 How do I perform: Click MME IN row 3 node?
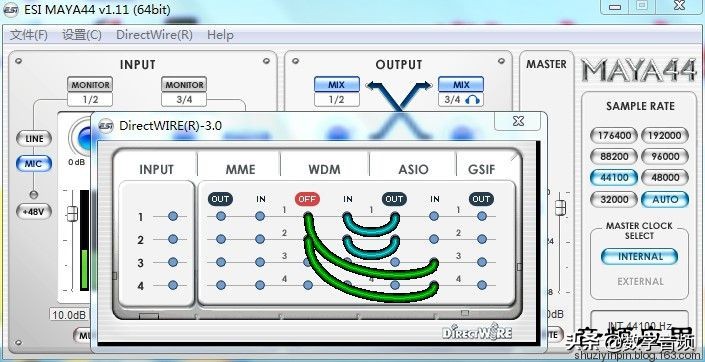pyautogui.click(x=260, y=262)
